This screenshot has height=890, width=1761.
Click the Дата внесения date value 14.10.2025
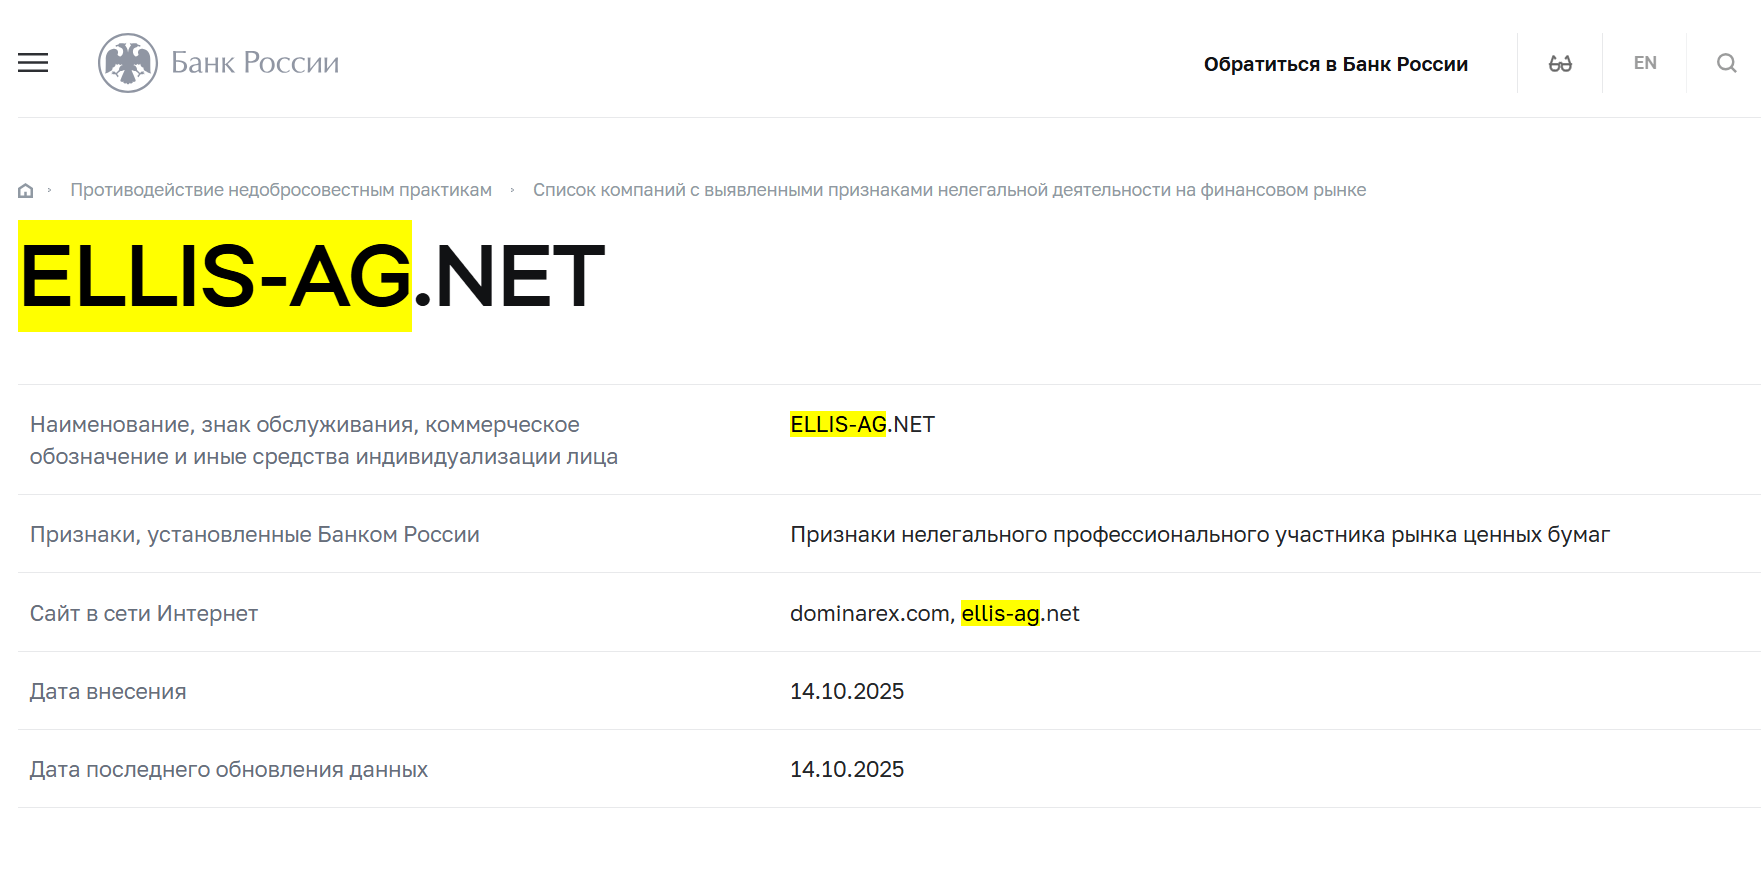847,691
